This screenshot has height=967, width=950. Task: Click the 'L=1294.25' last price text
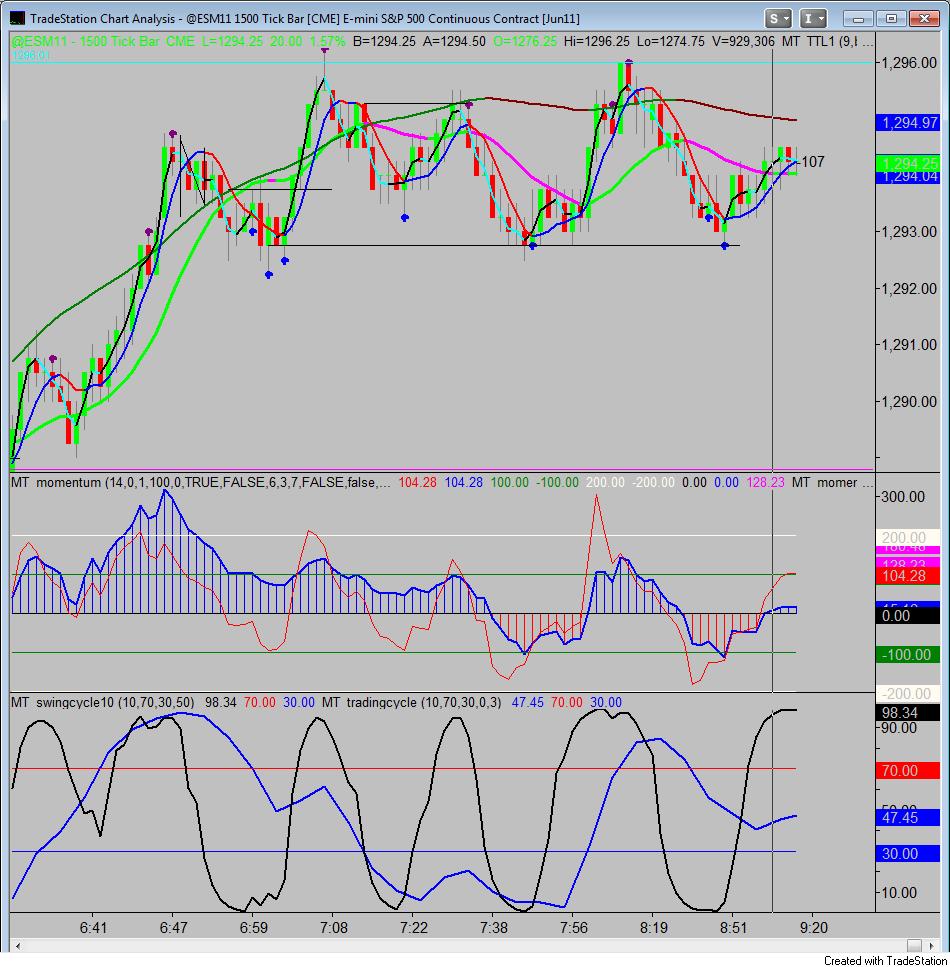[x=232, y=41]
